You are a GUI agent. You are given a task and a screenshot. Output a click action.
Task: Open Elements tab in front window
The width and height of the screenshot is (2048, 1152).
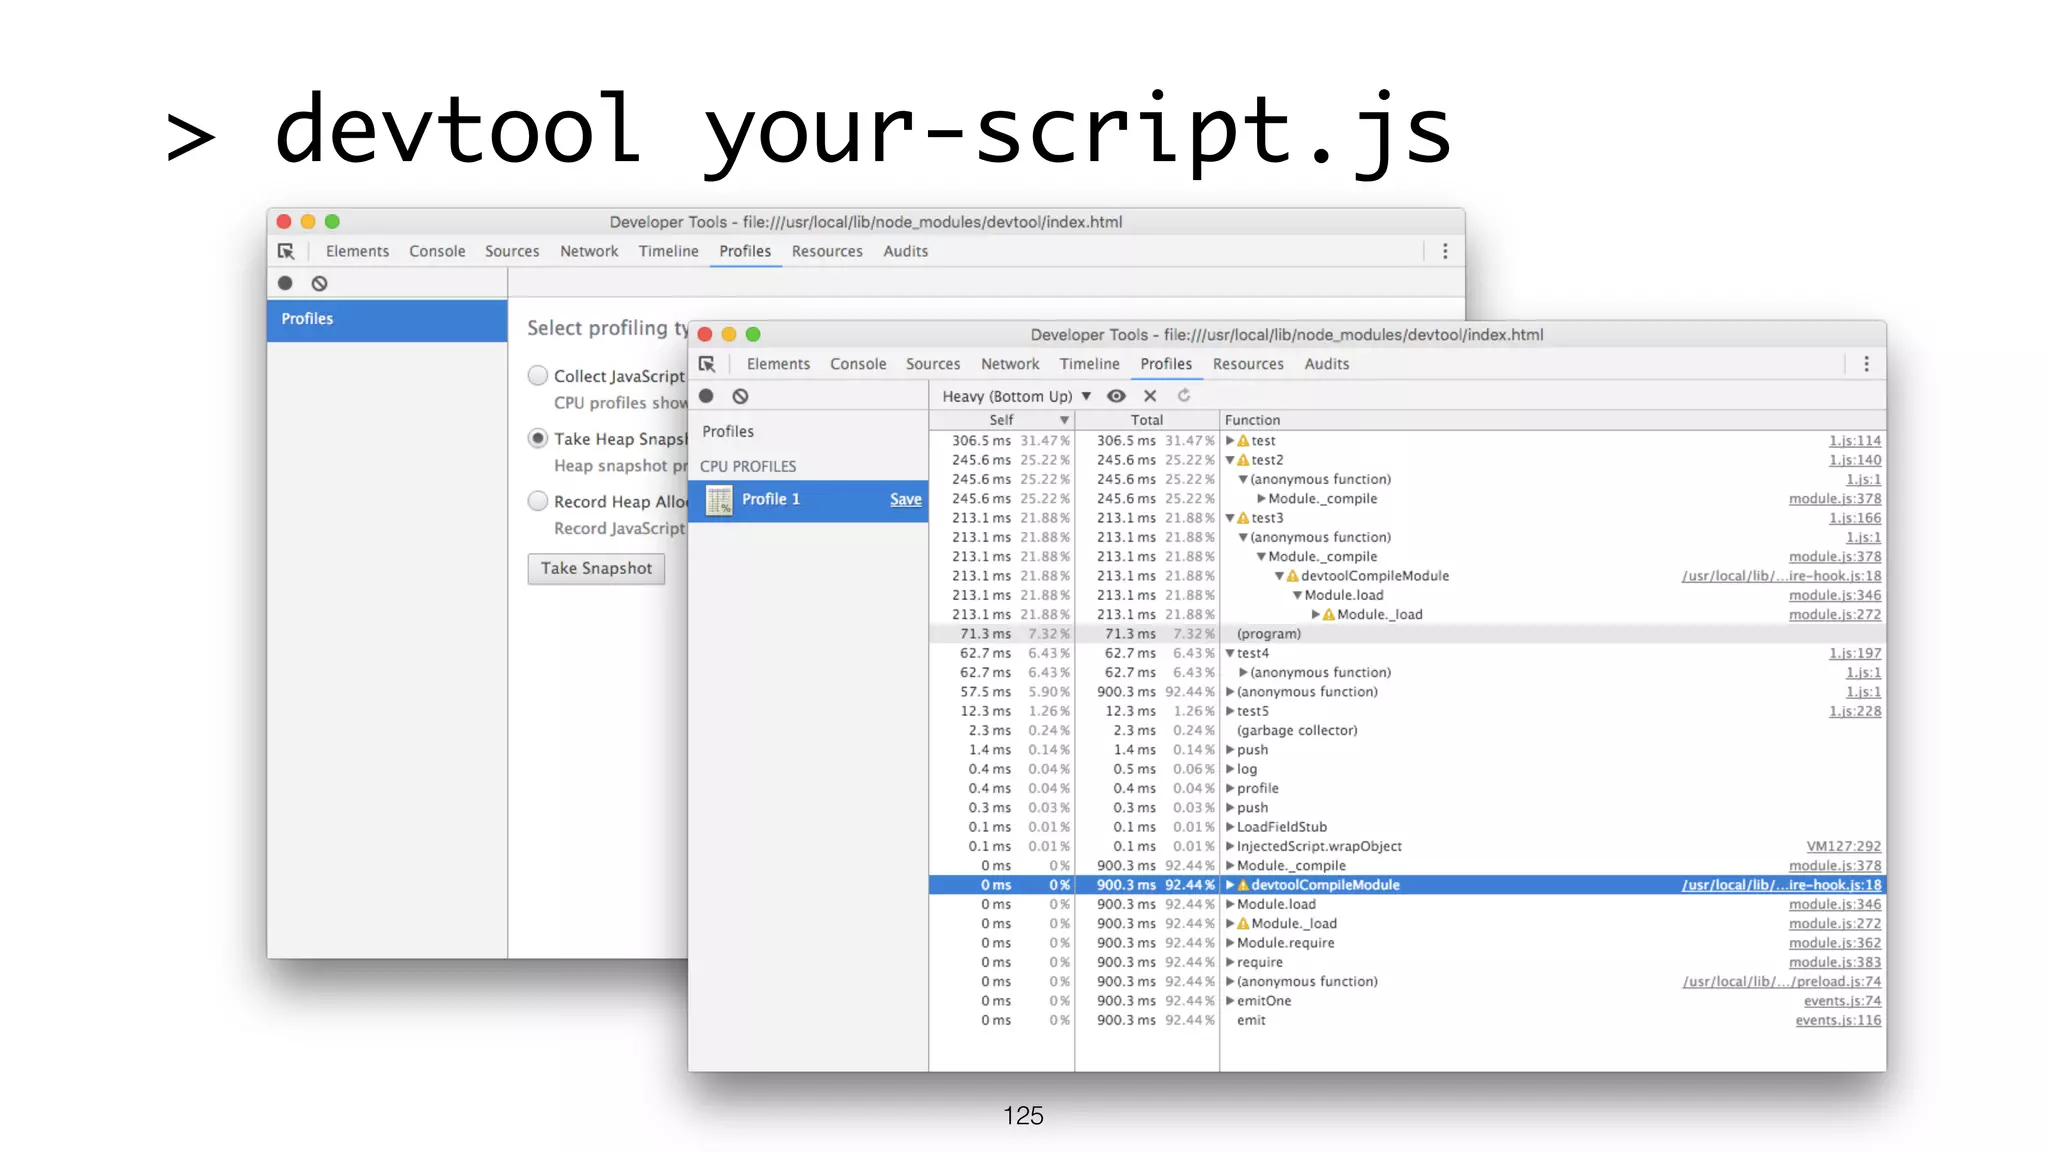click(x=778, y=364)
